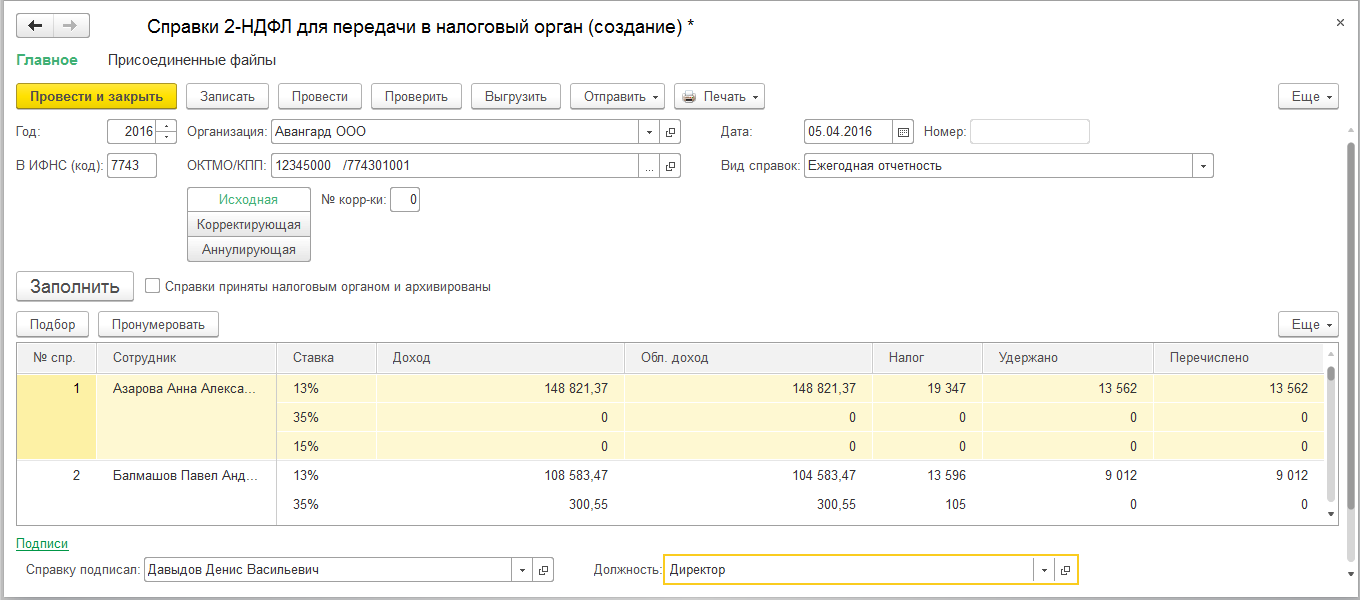1360x600 pixels.
Task: Click the Провести button
Action: [x=320, y=96]
